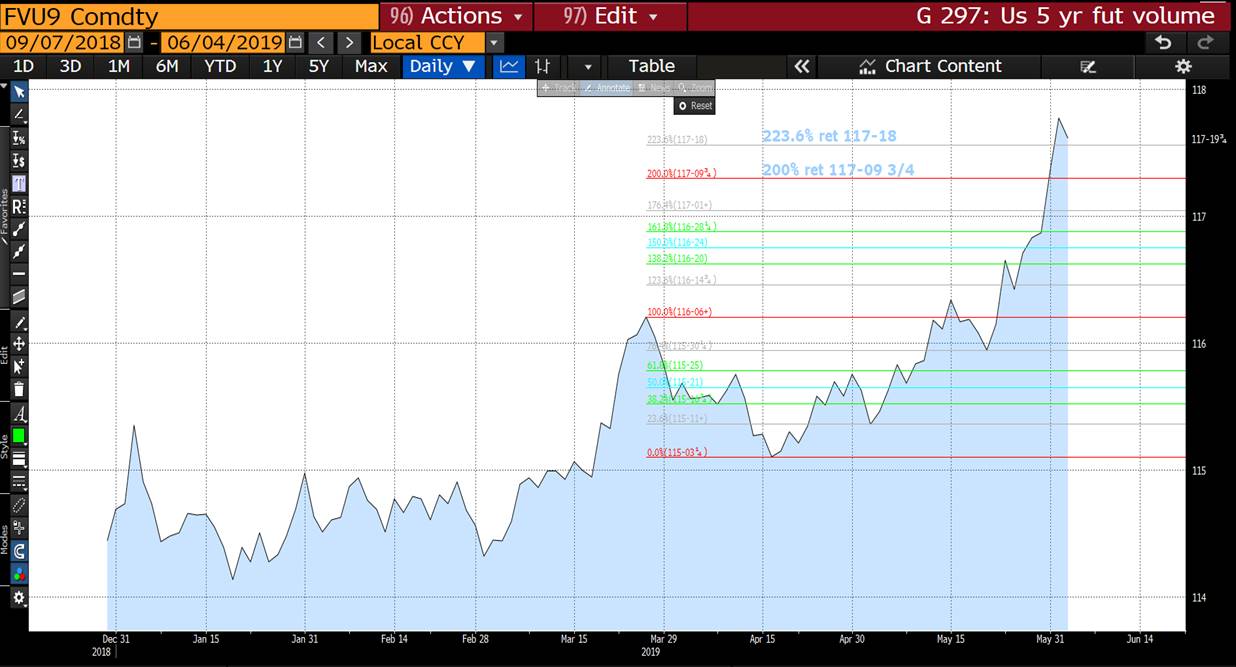
Task: Click the trash delete annotation icon
Action: click(x=19, y=390)
